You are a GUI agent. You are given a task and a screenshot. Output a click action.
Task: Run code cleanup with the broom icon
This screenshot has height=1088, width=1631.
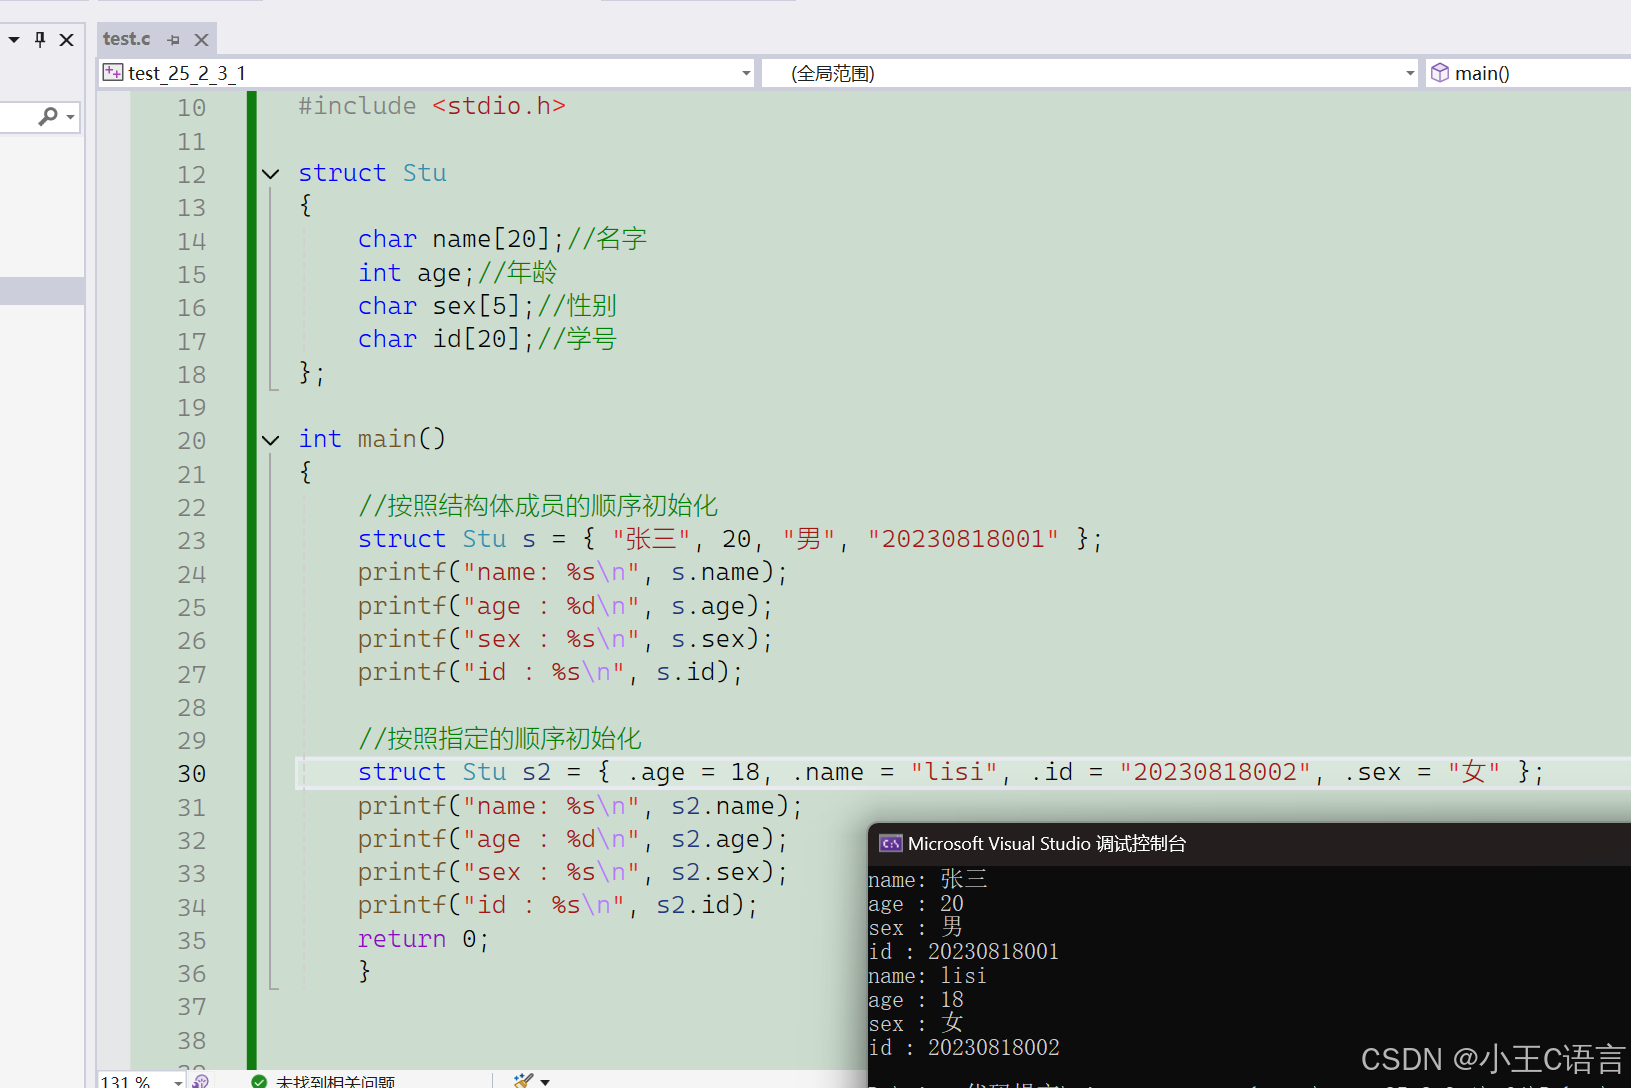click(523, 1081)
